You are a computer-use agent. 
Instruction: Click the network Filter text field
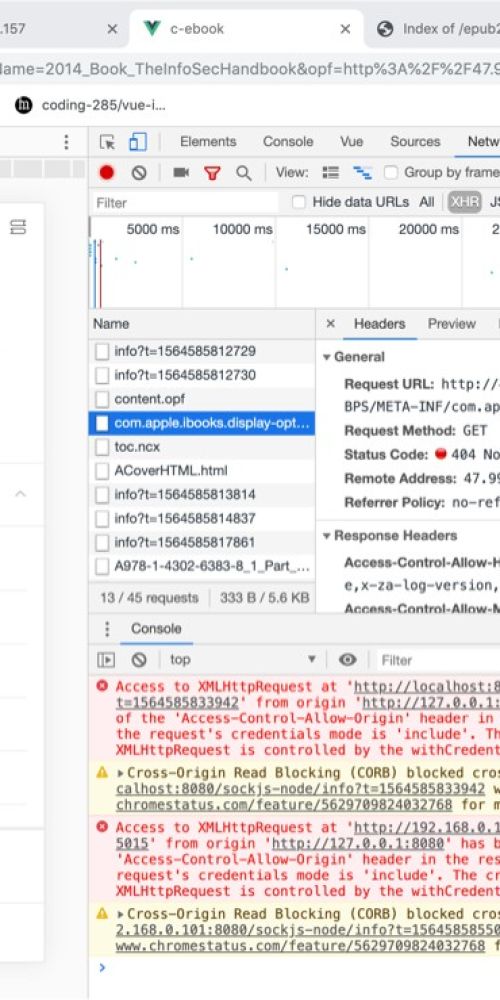point(186,203)
